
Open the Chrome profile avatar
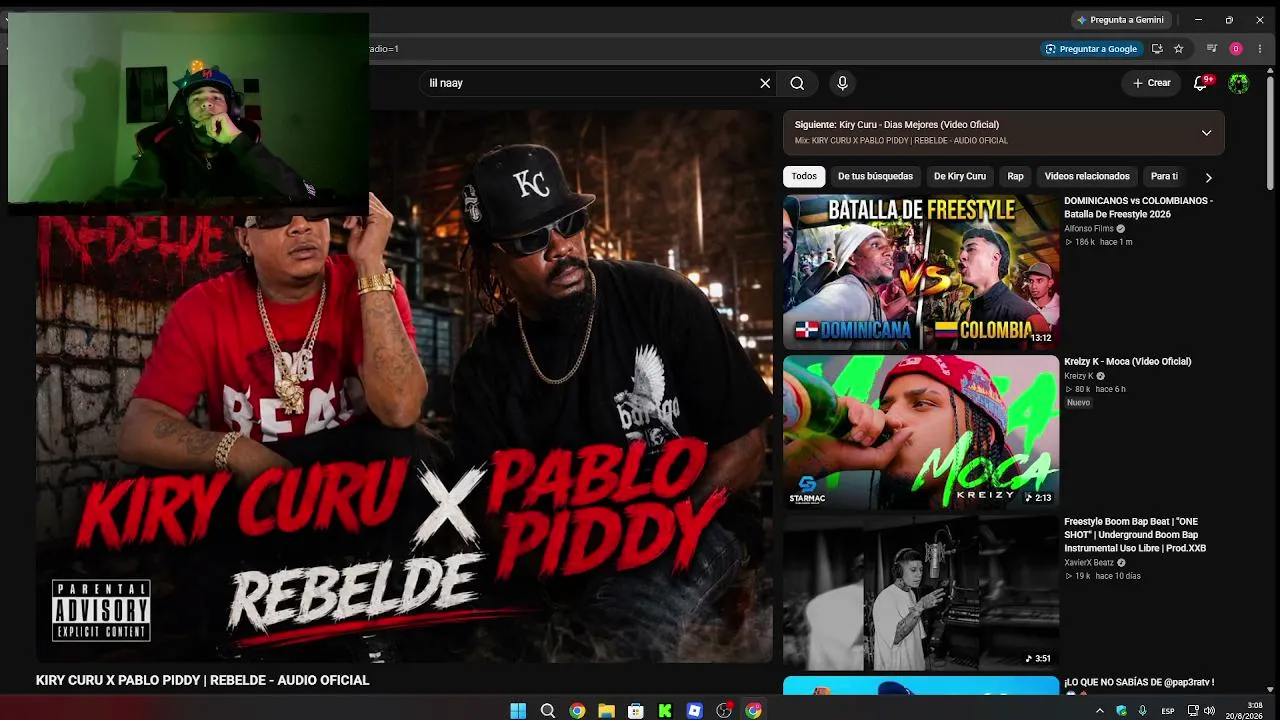pyautogui.click(x=1236, y=49)
